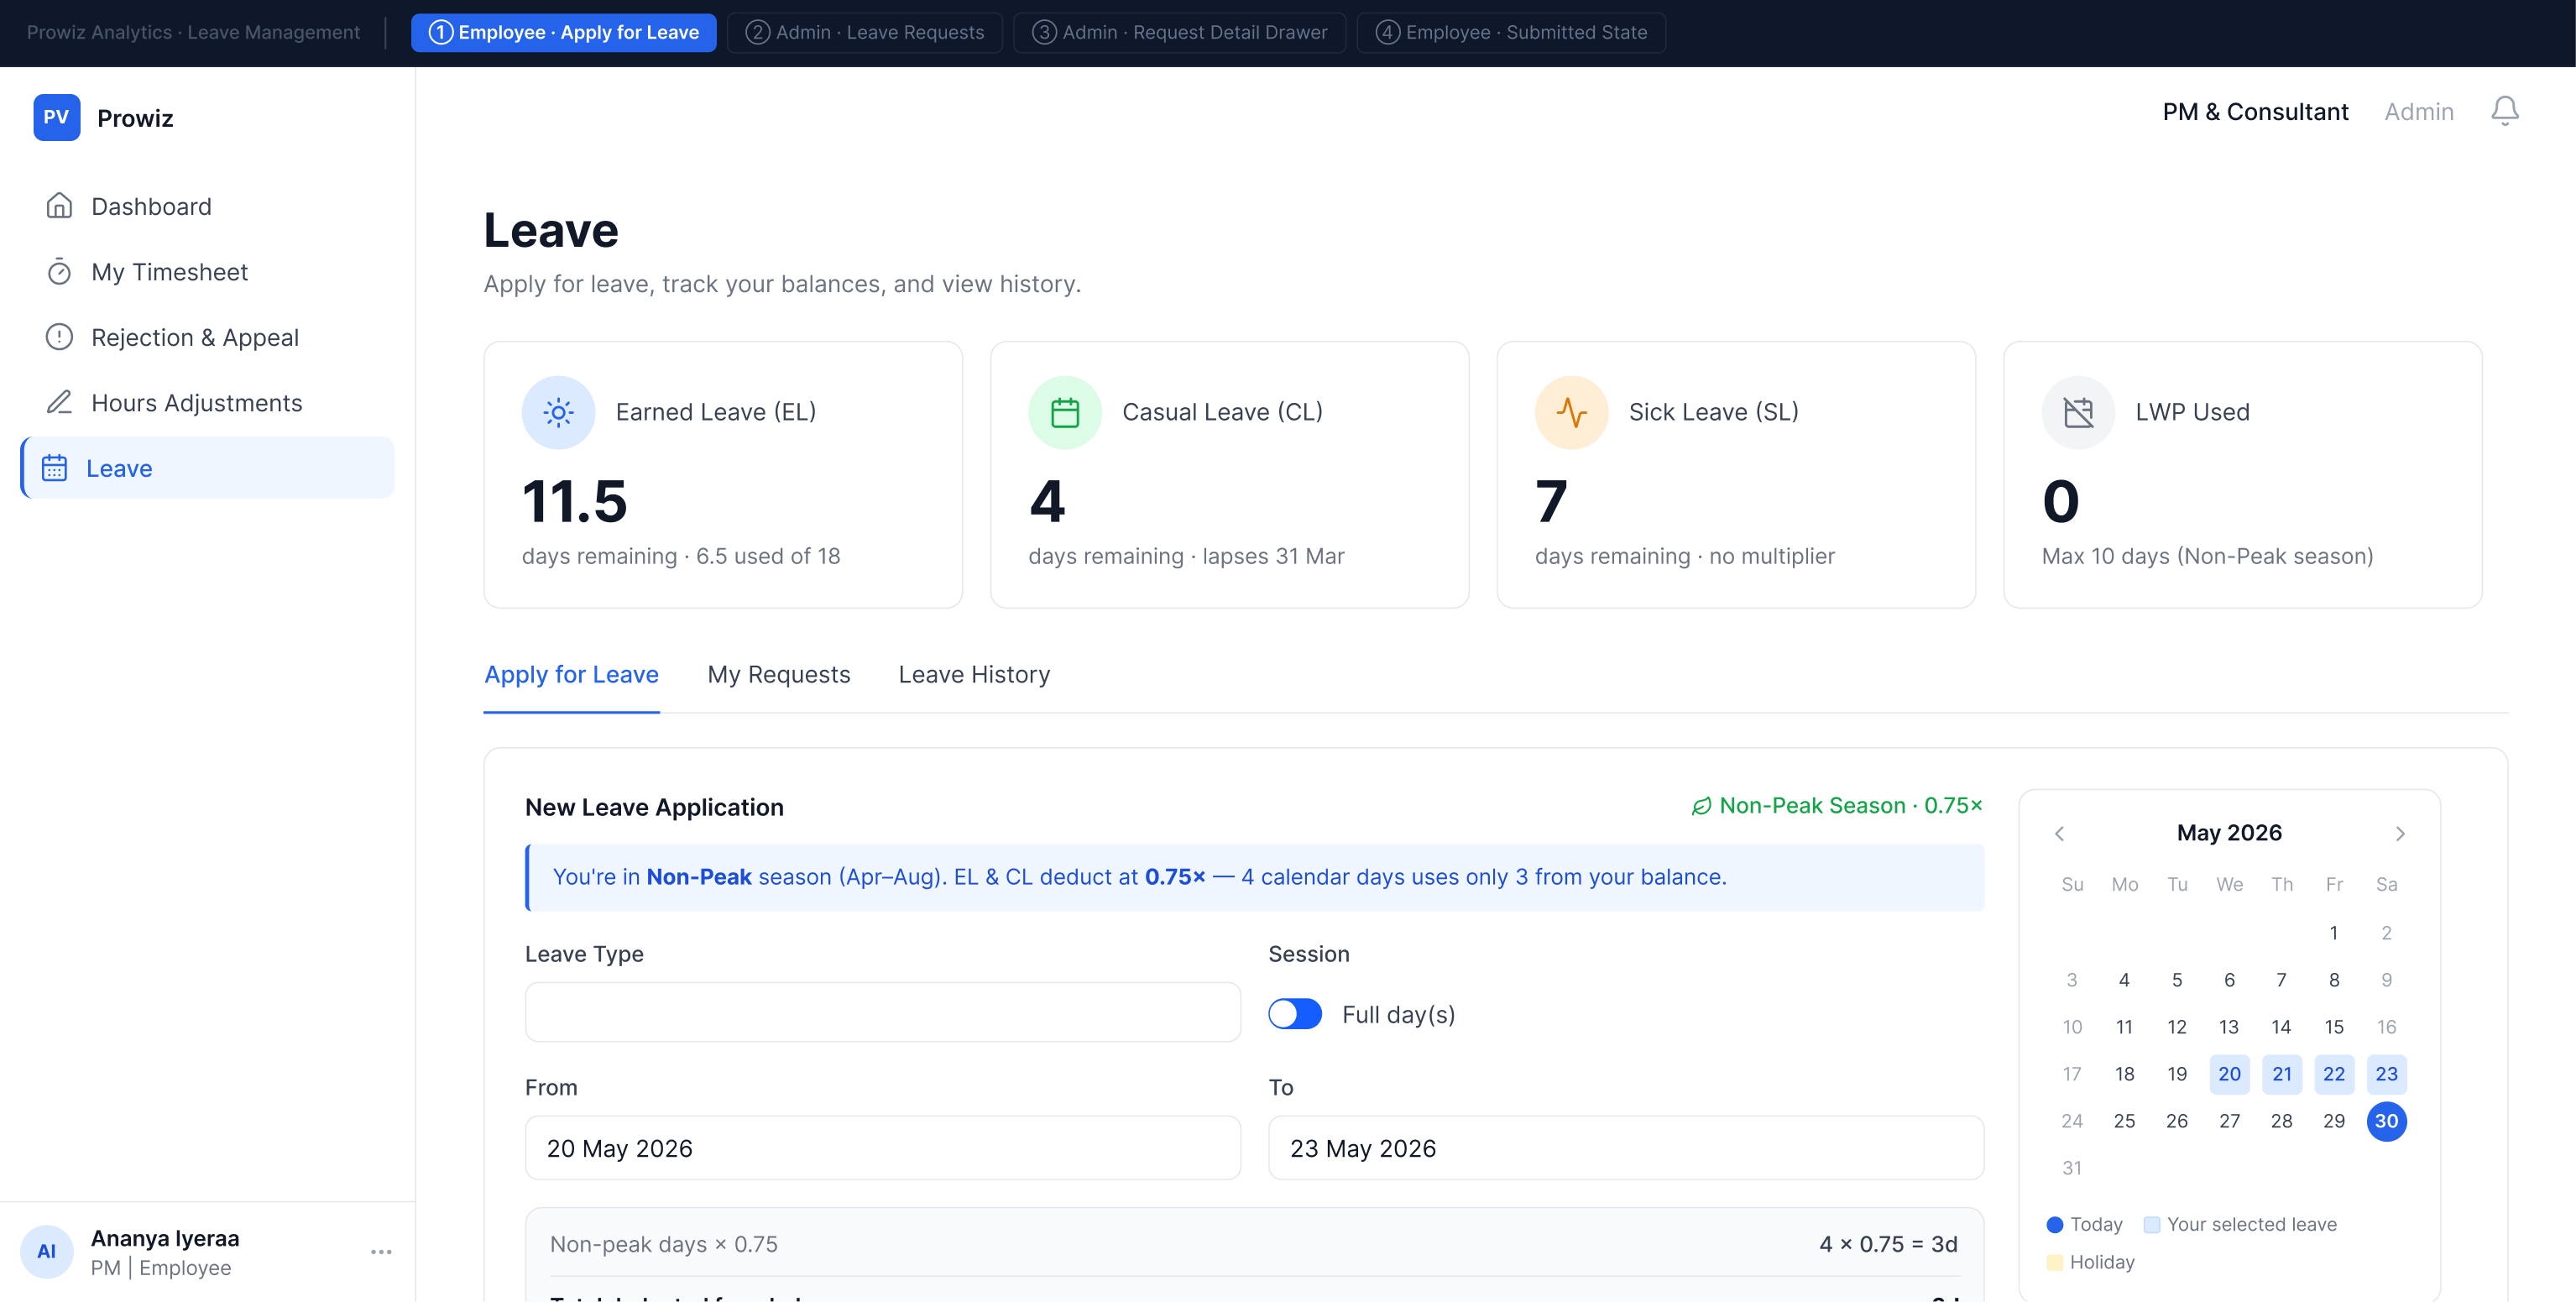Click 'Prowiz' brand name in sidebar

click(135, 118)
